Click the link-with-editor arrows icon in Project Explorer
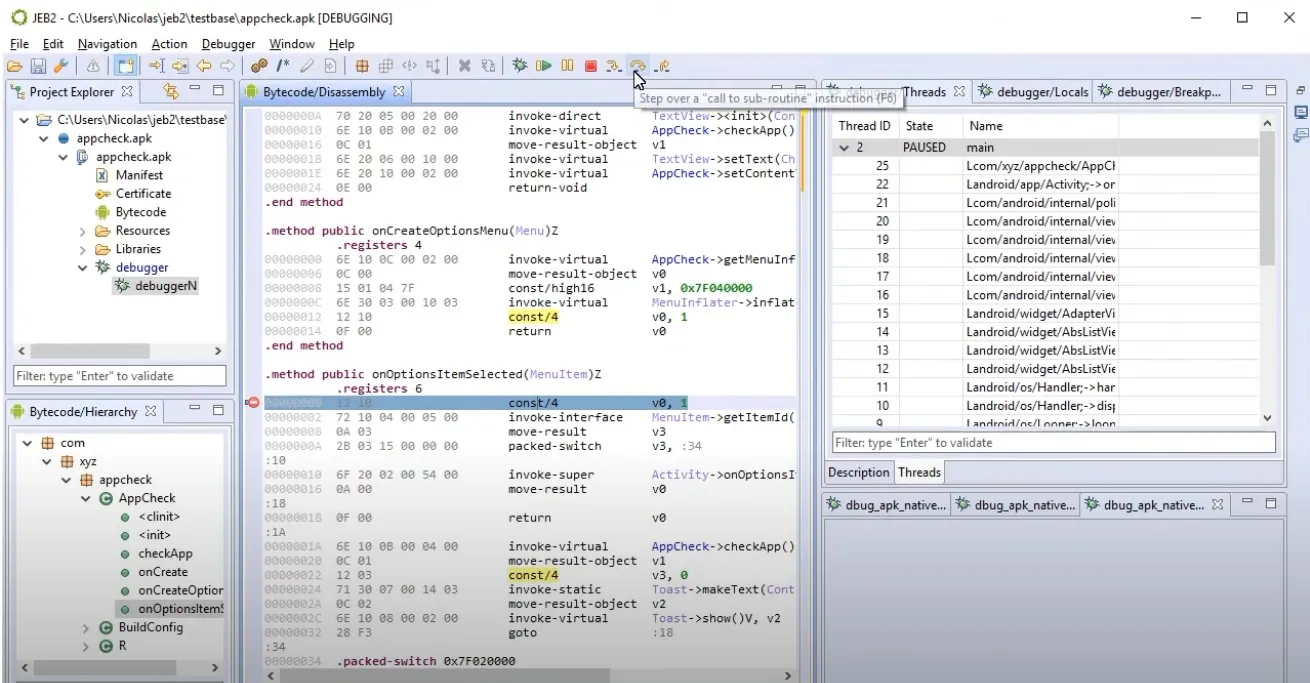Viewport: 1310px width, 683px height. pos(170,91)
